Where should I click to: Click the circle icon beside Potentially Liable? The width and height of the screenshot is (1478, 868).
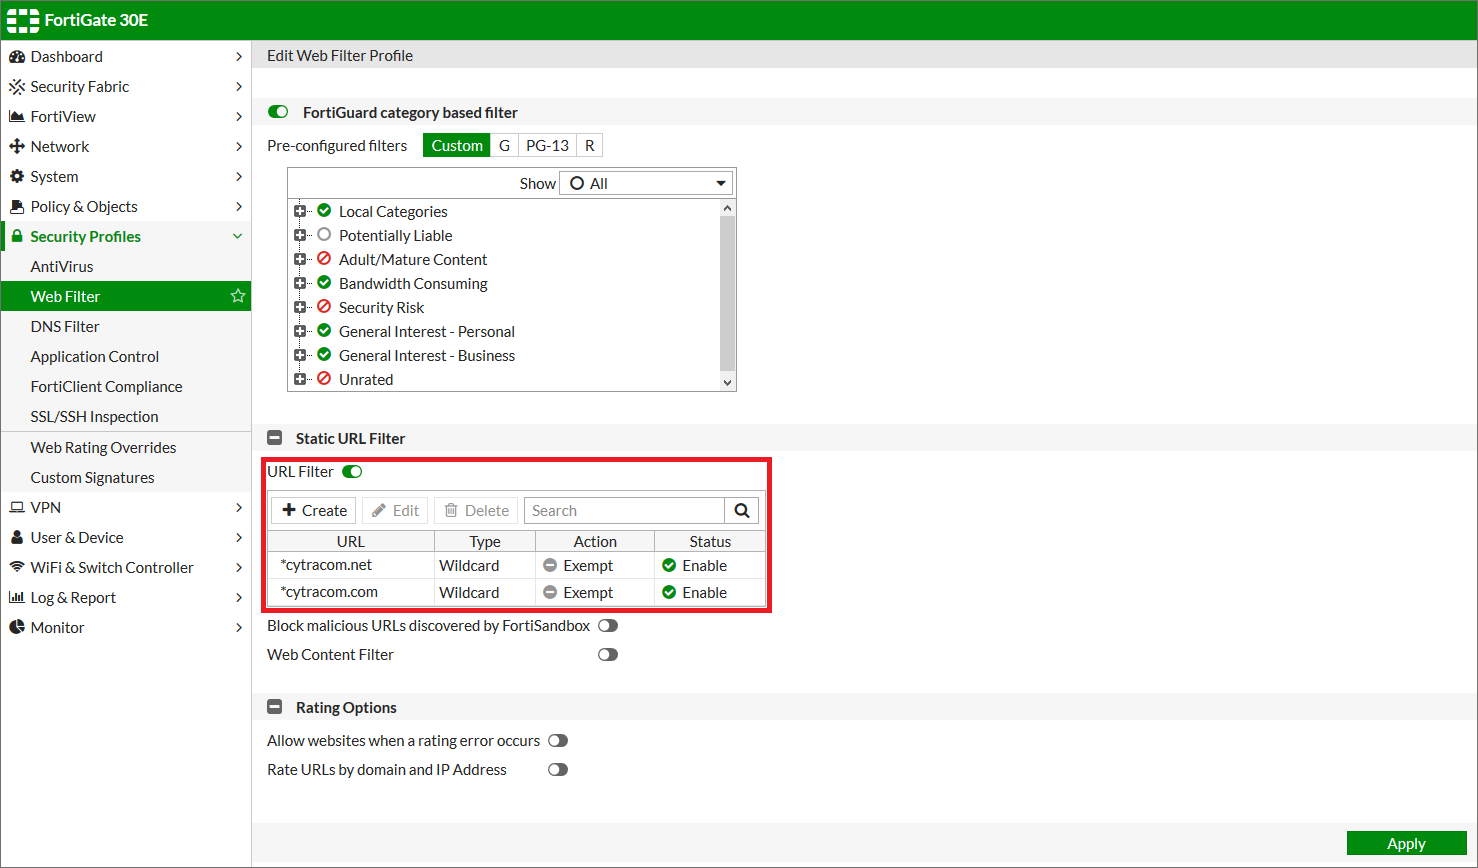[324, 235]
